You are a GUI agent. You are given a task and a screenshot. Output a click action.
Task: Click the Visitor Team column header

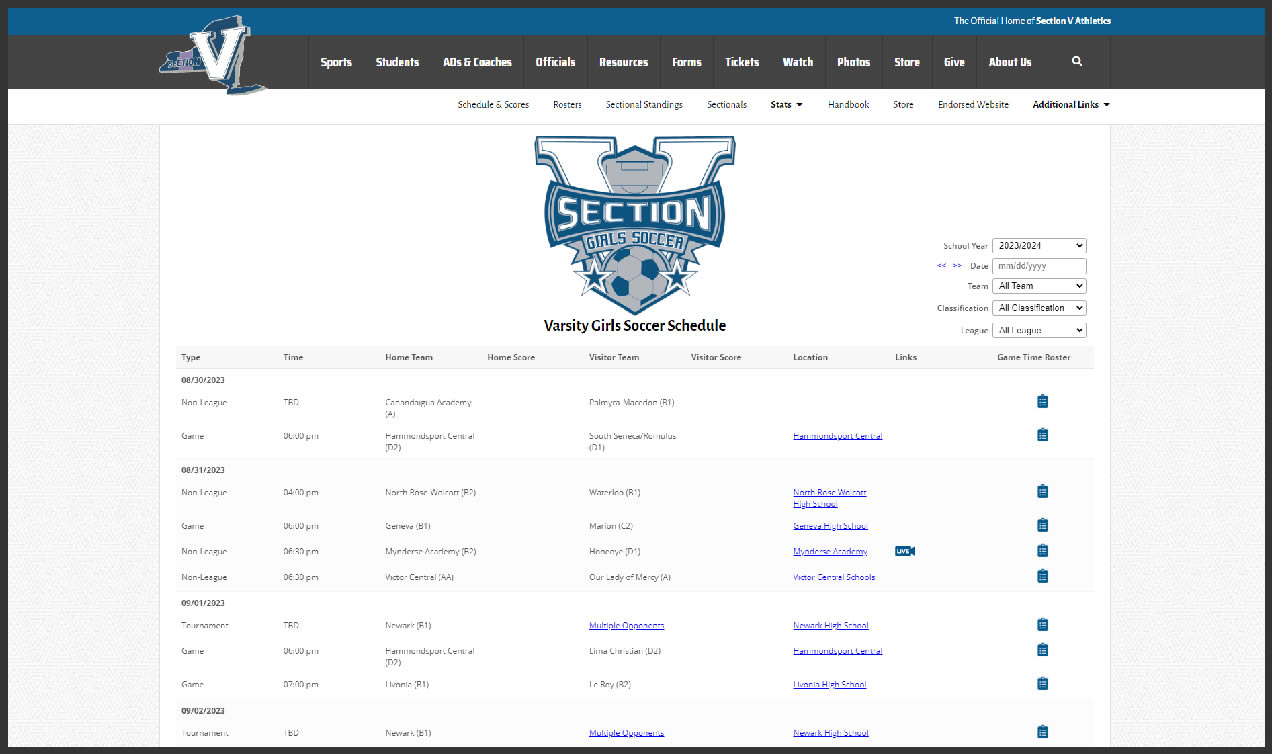[x=614, y=358]
